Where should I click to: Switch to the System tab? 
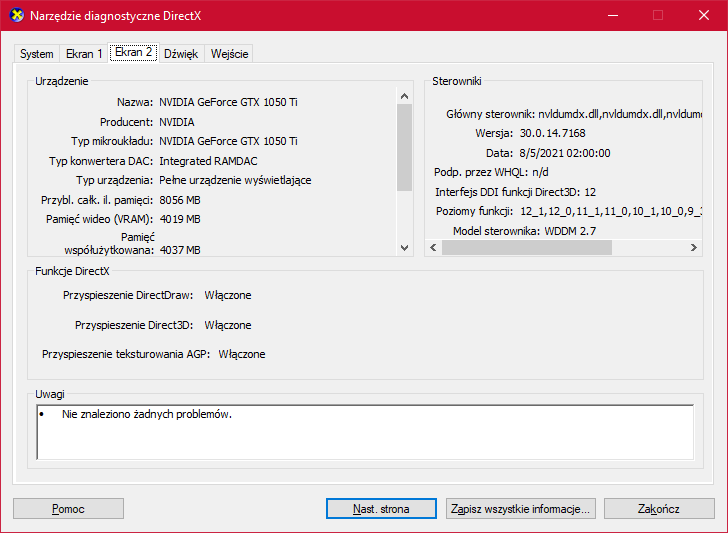[37, 54]
